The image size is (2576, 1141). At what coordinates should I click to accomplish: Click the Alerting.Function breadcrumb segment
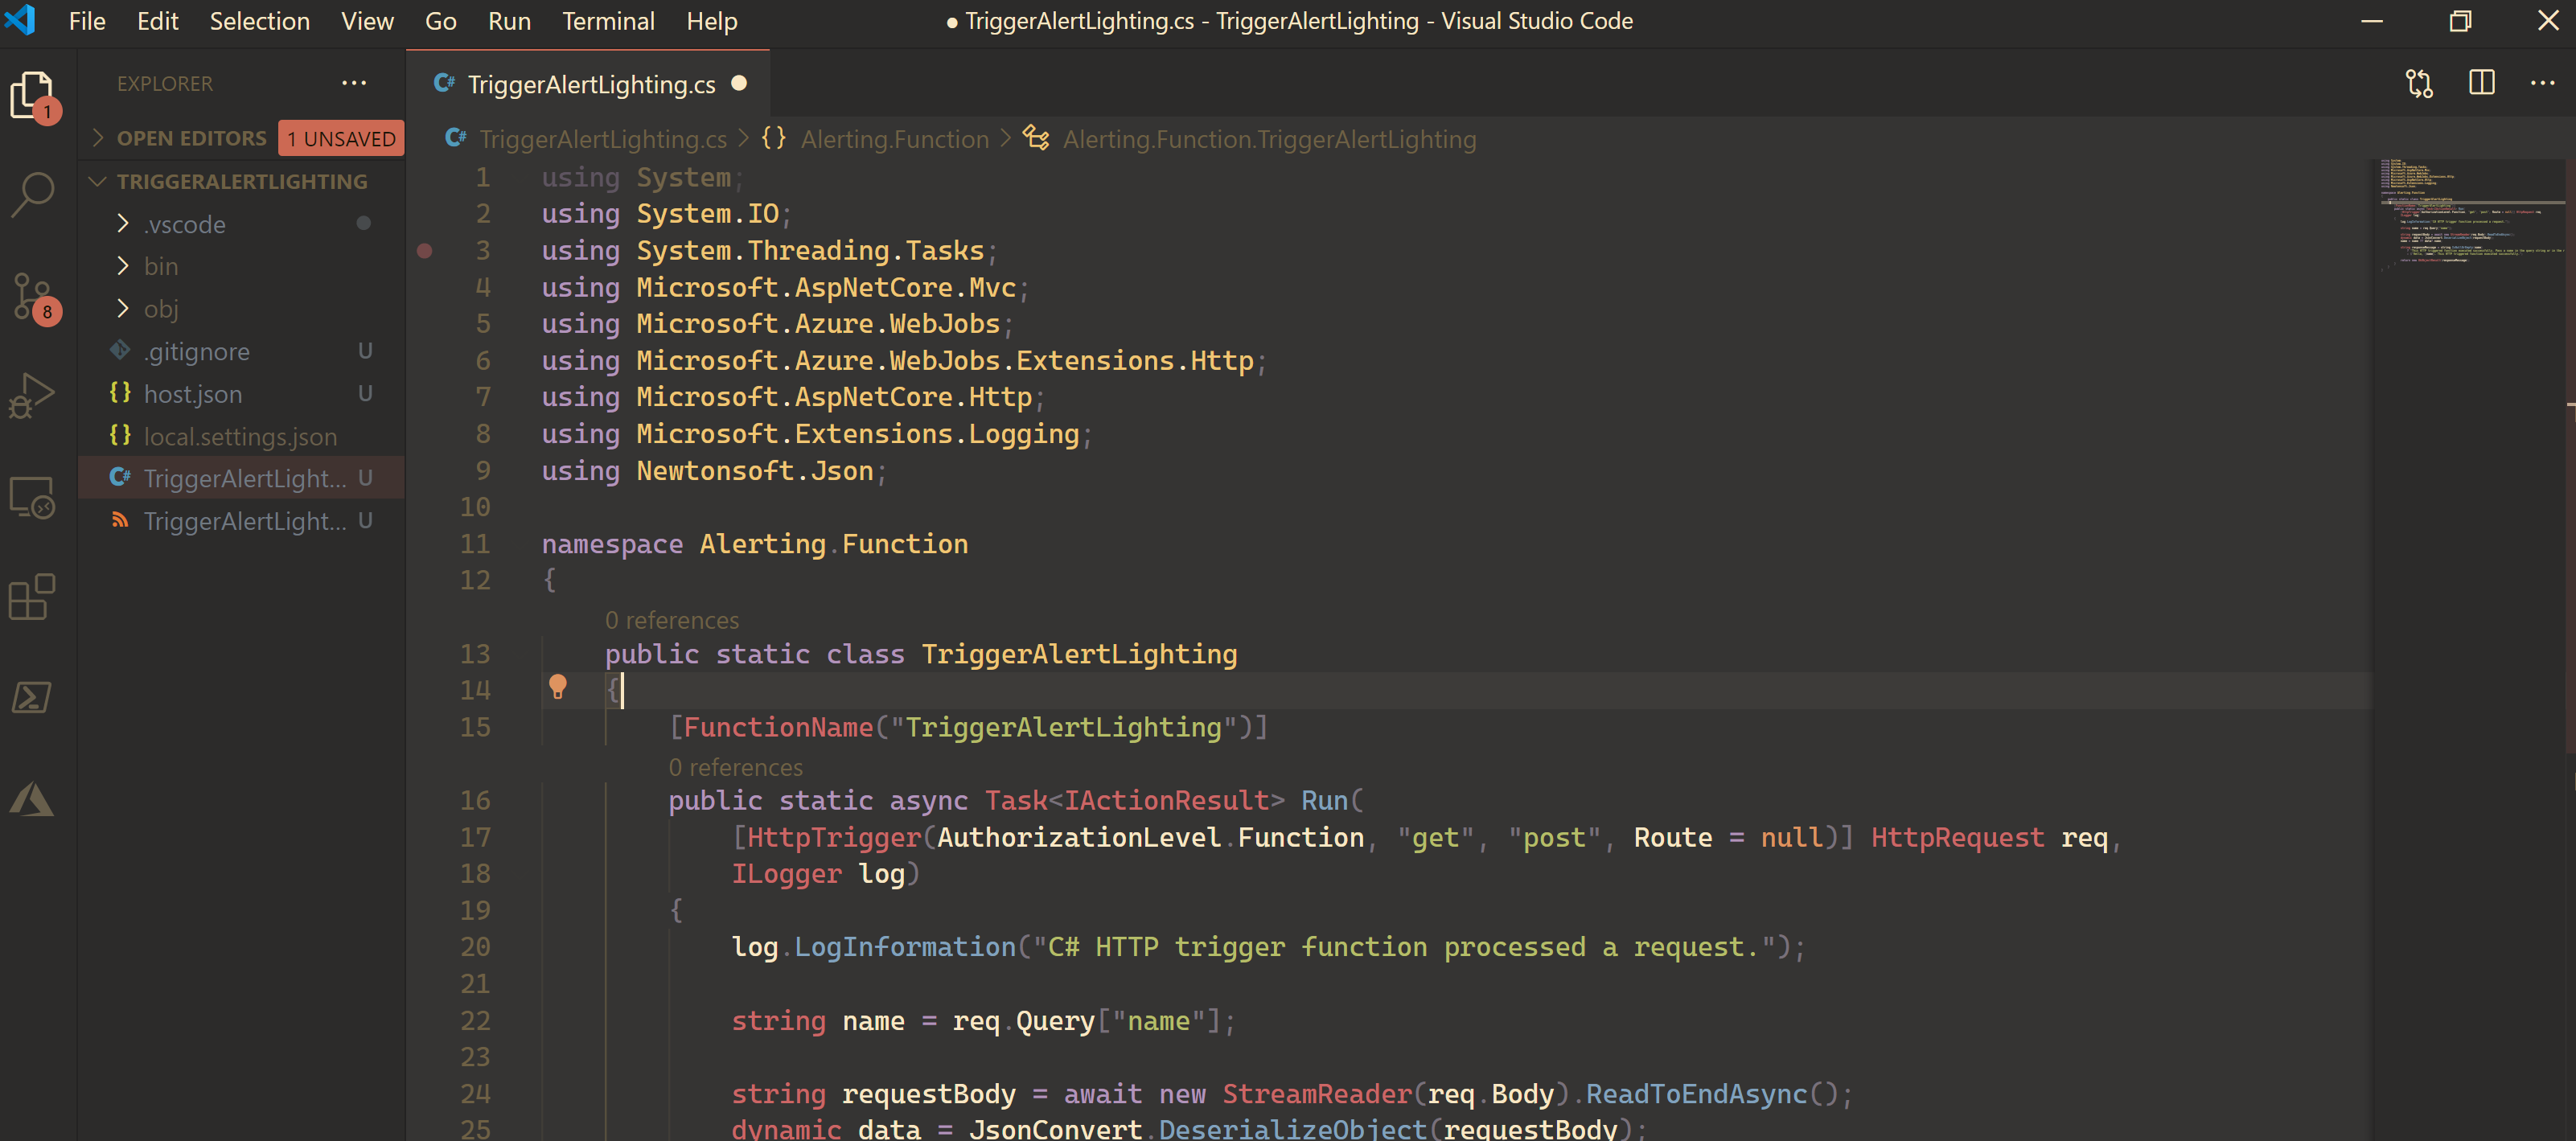pyautogui.click(x=895, y=139)
